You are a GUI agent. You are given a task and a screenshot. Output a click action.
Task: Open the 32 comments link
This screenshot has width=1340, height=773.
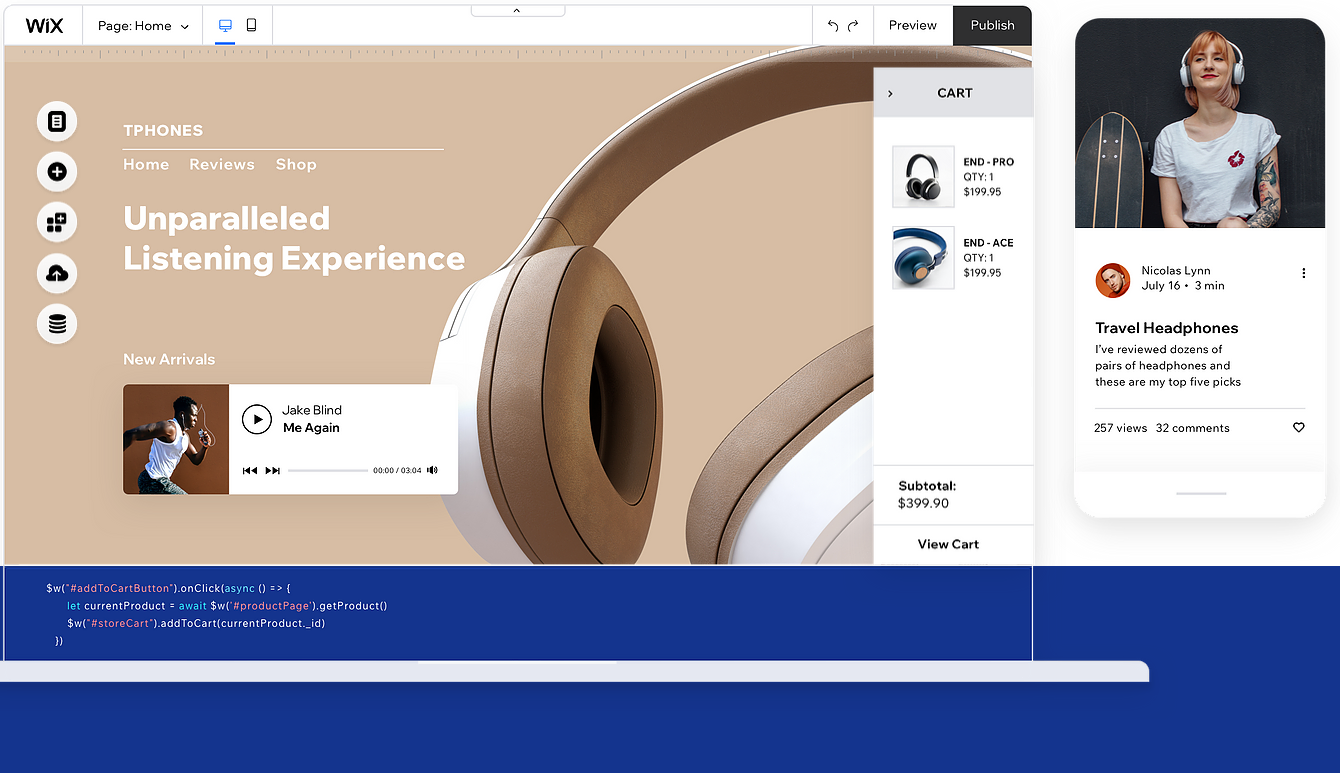[x=1193, y=428]
